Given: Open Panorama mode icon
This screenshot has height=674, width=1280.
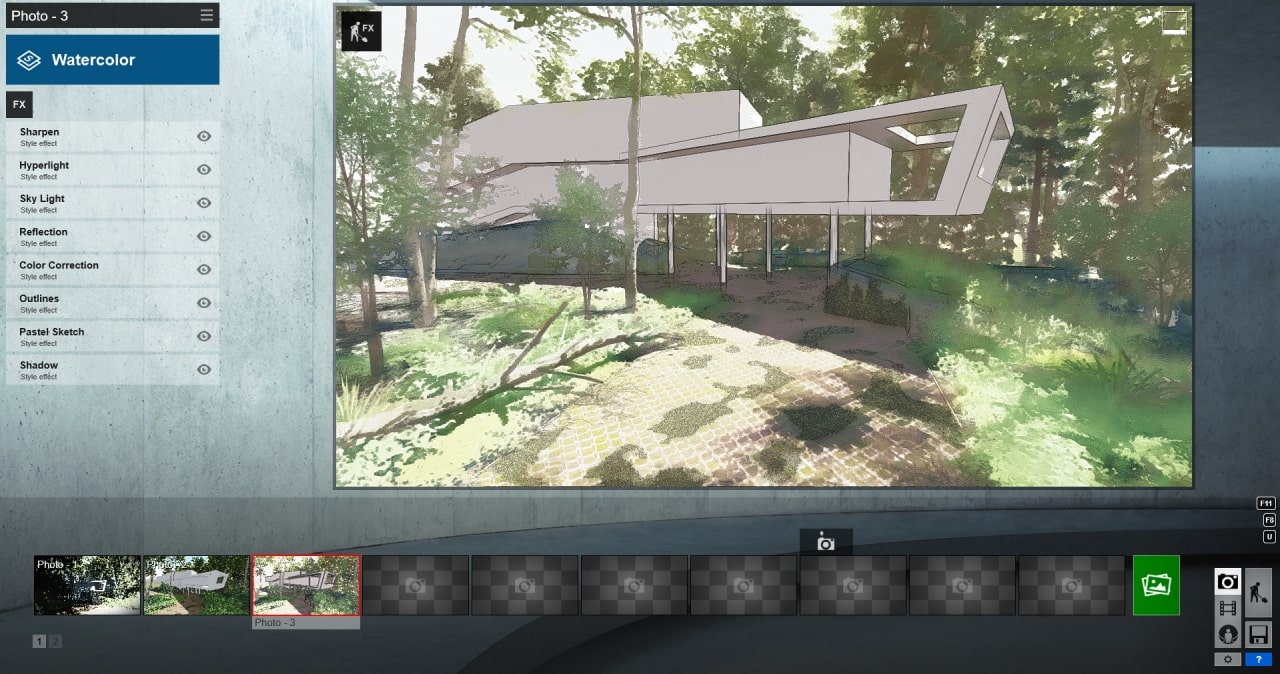Looking at the screenshot, I should coord(1228,634).
